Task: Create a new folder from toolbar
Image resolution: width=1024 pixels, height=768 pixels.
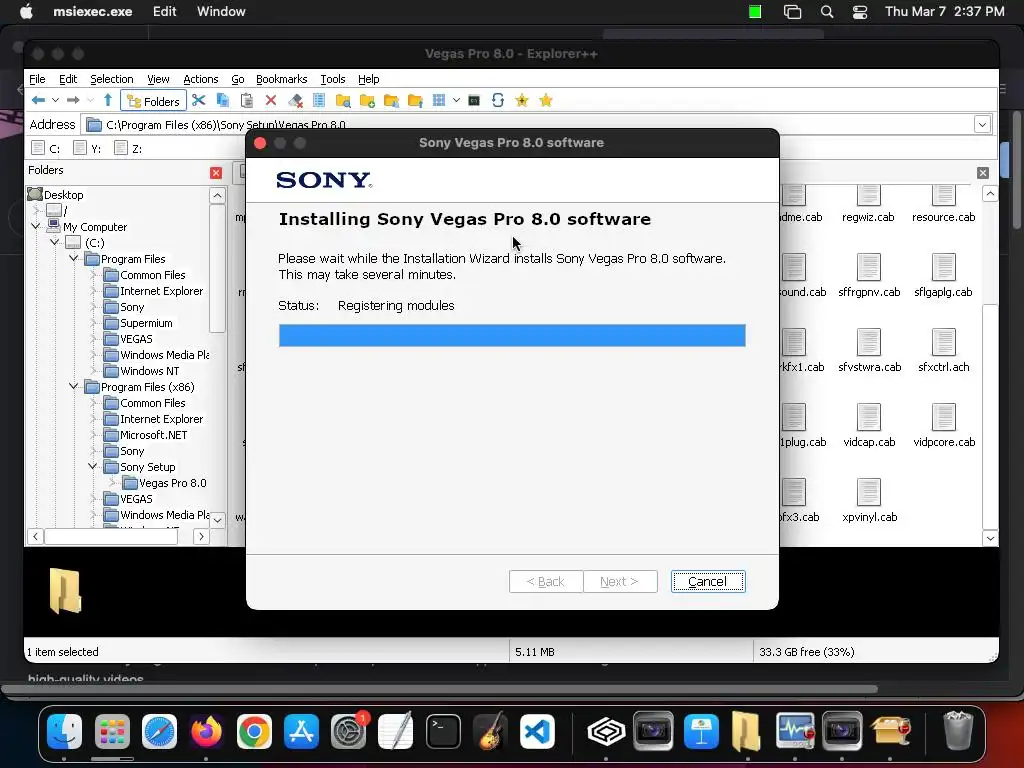Action: (367, 101)
